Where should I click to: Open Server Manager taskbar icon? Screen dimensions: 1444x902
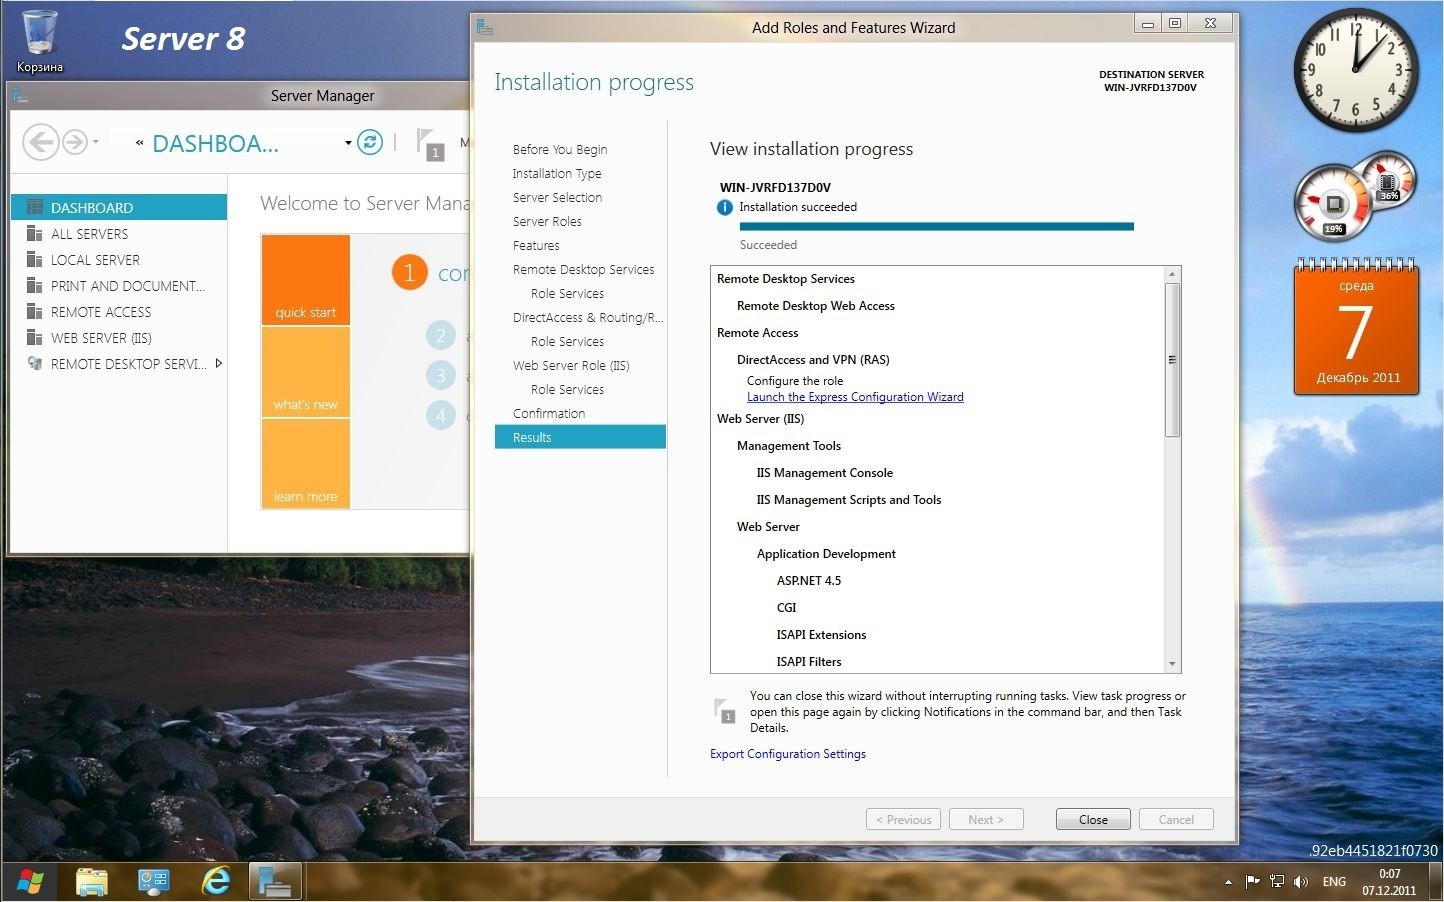point(275,881)
